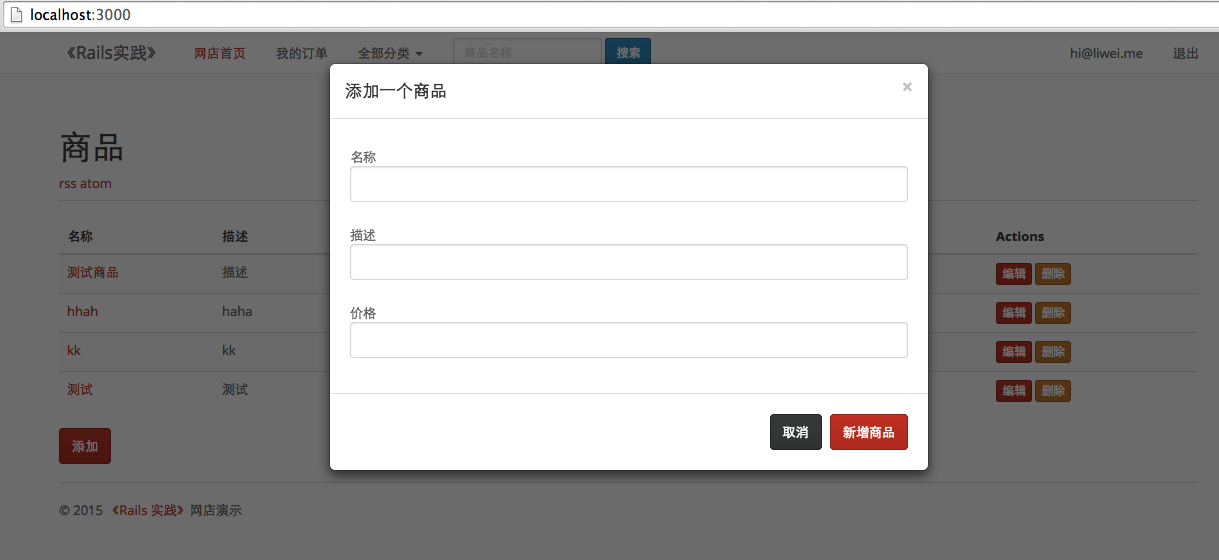This screenshot has width=1219, height=560.
Task: Open the atom feed link
Action: point(96,183)
